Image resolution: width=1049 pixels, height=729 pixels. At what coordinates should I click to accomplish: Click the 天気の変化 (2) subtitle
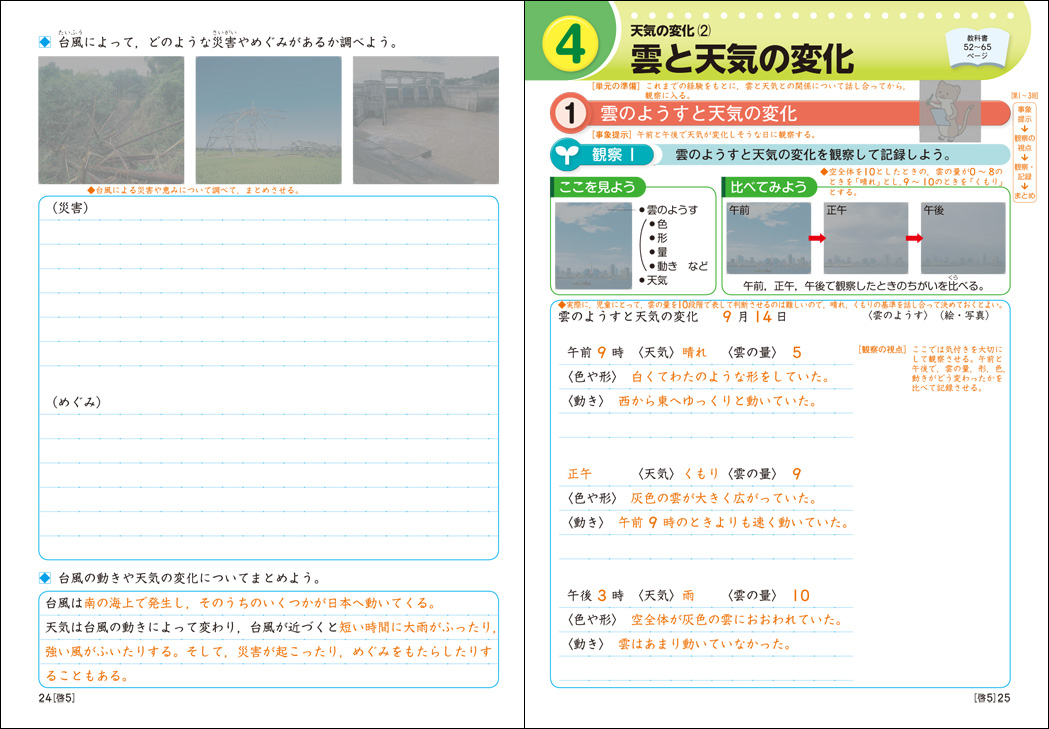coord(671,30)
